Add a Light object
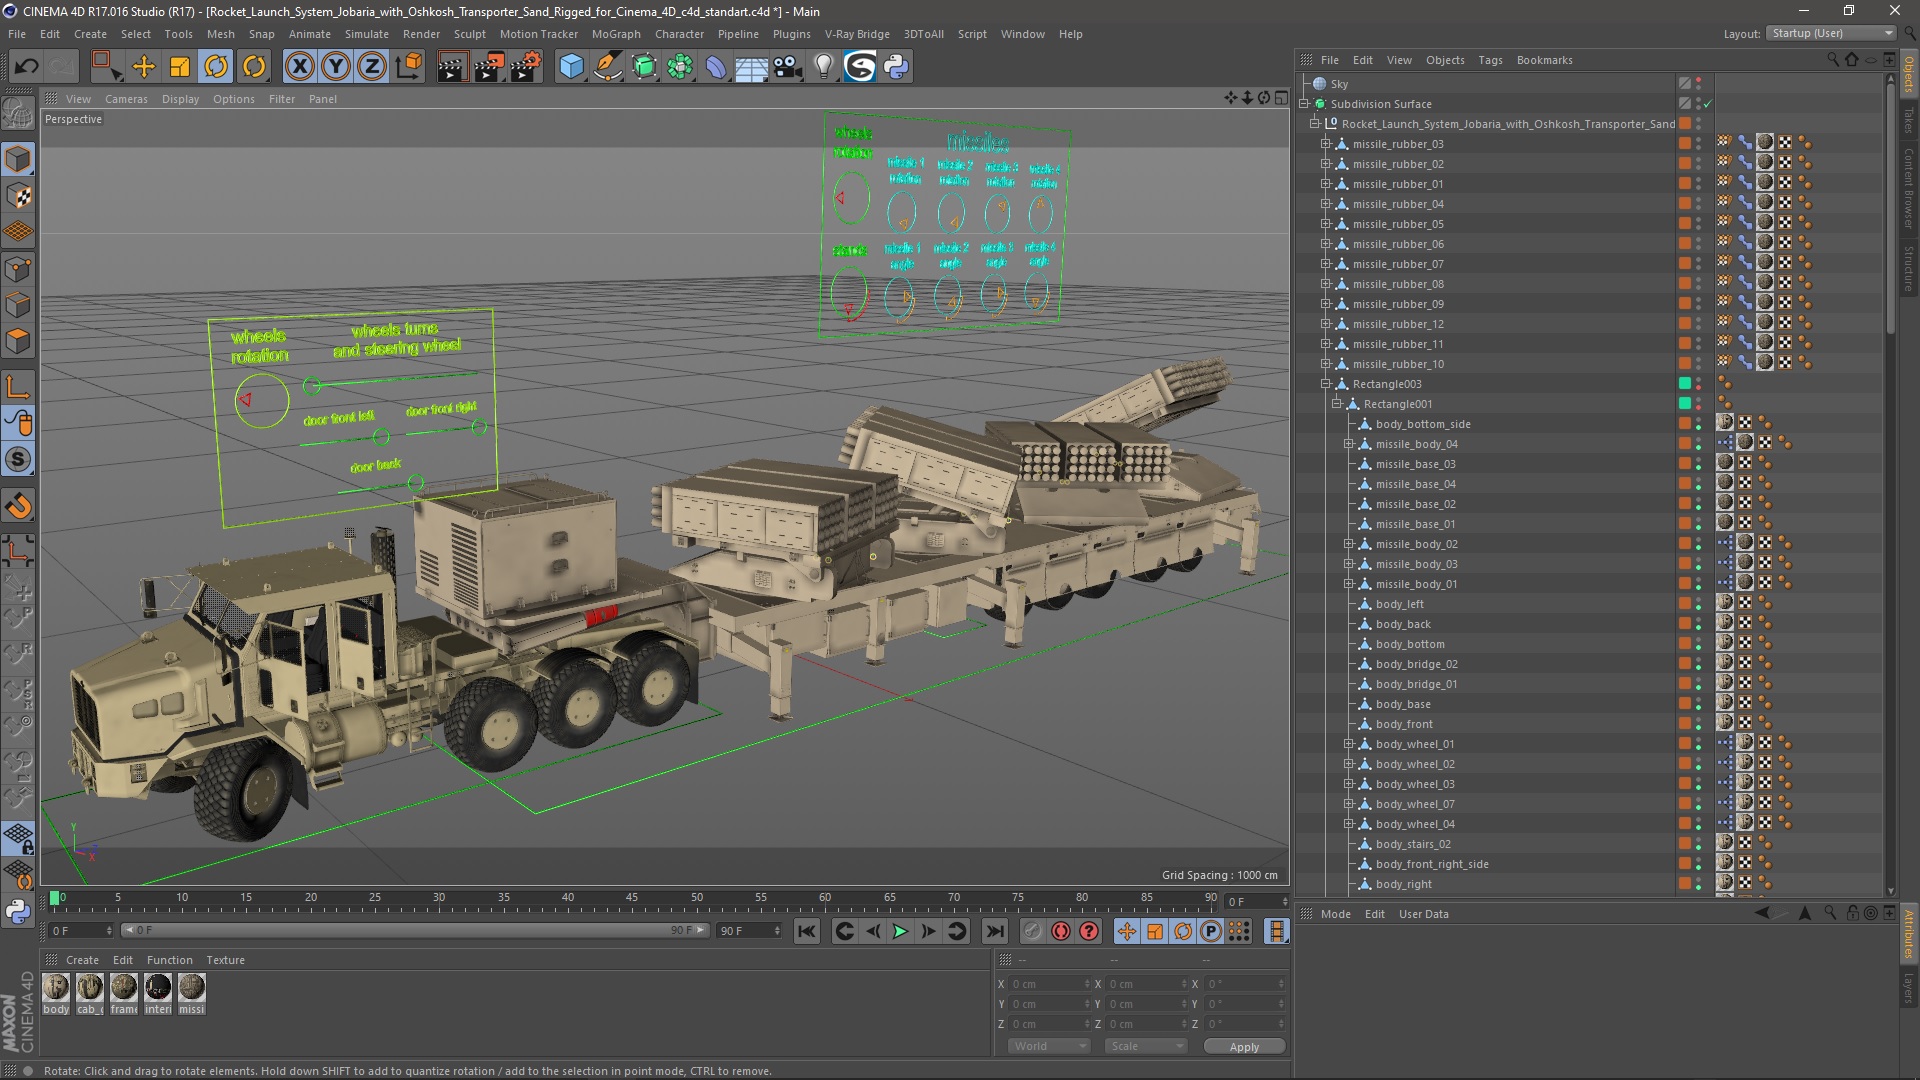Viewport: 1920px width, 1080px height. click(824, 67)
